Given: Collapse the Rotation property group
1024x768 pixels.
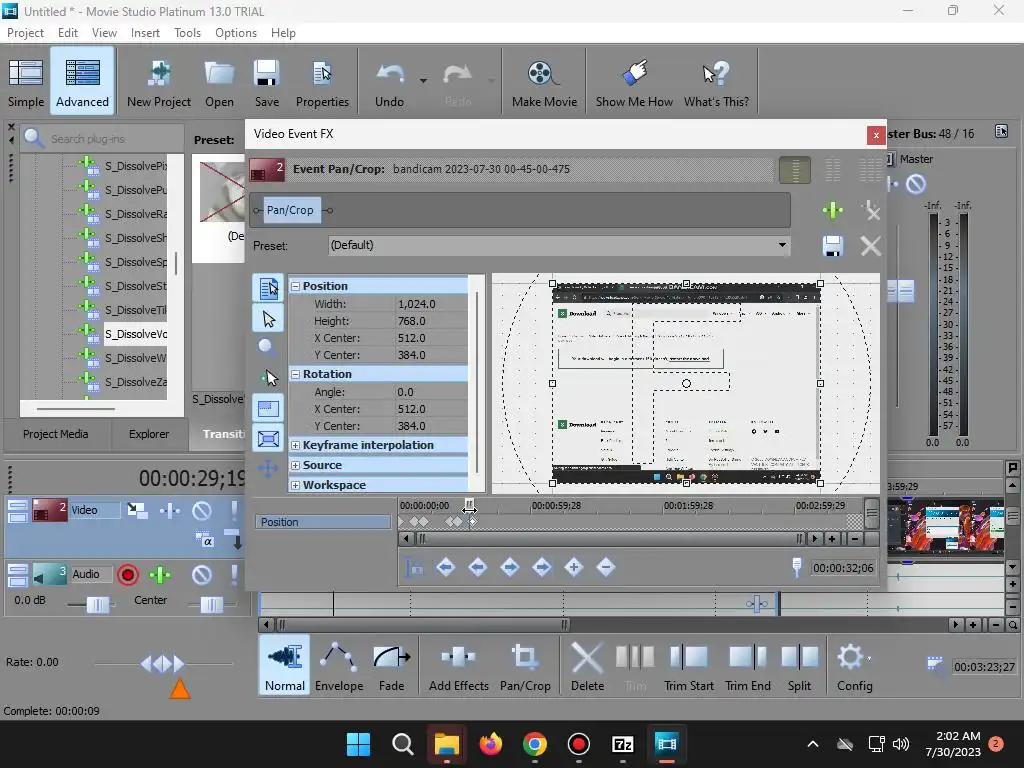Looking at the screenshot, I should pos(295,374).
